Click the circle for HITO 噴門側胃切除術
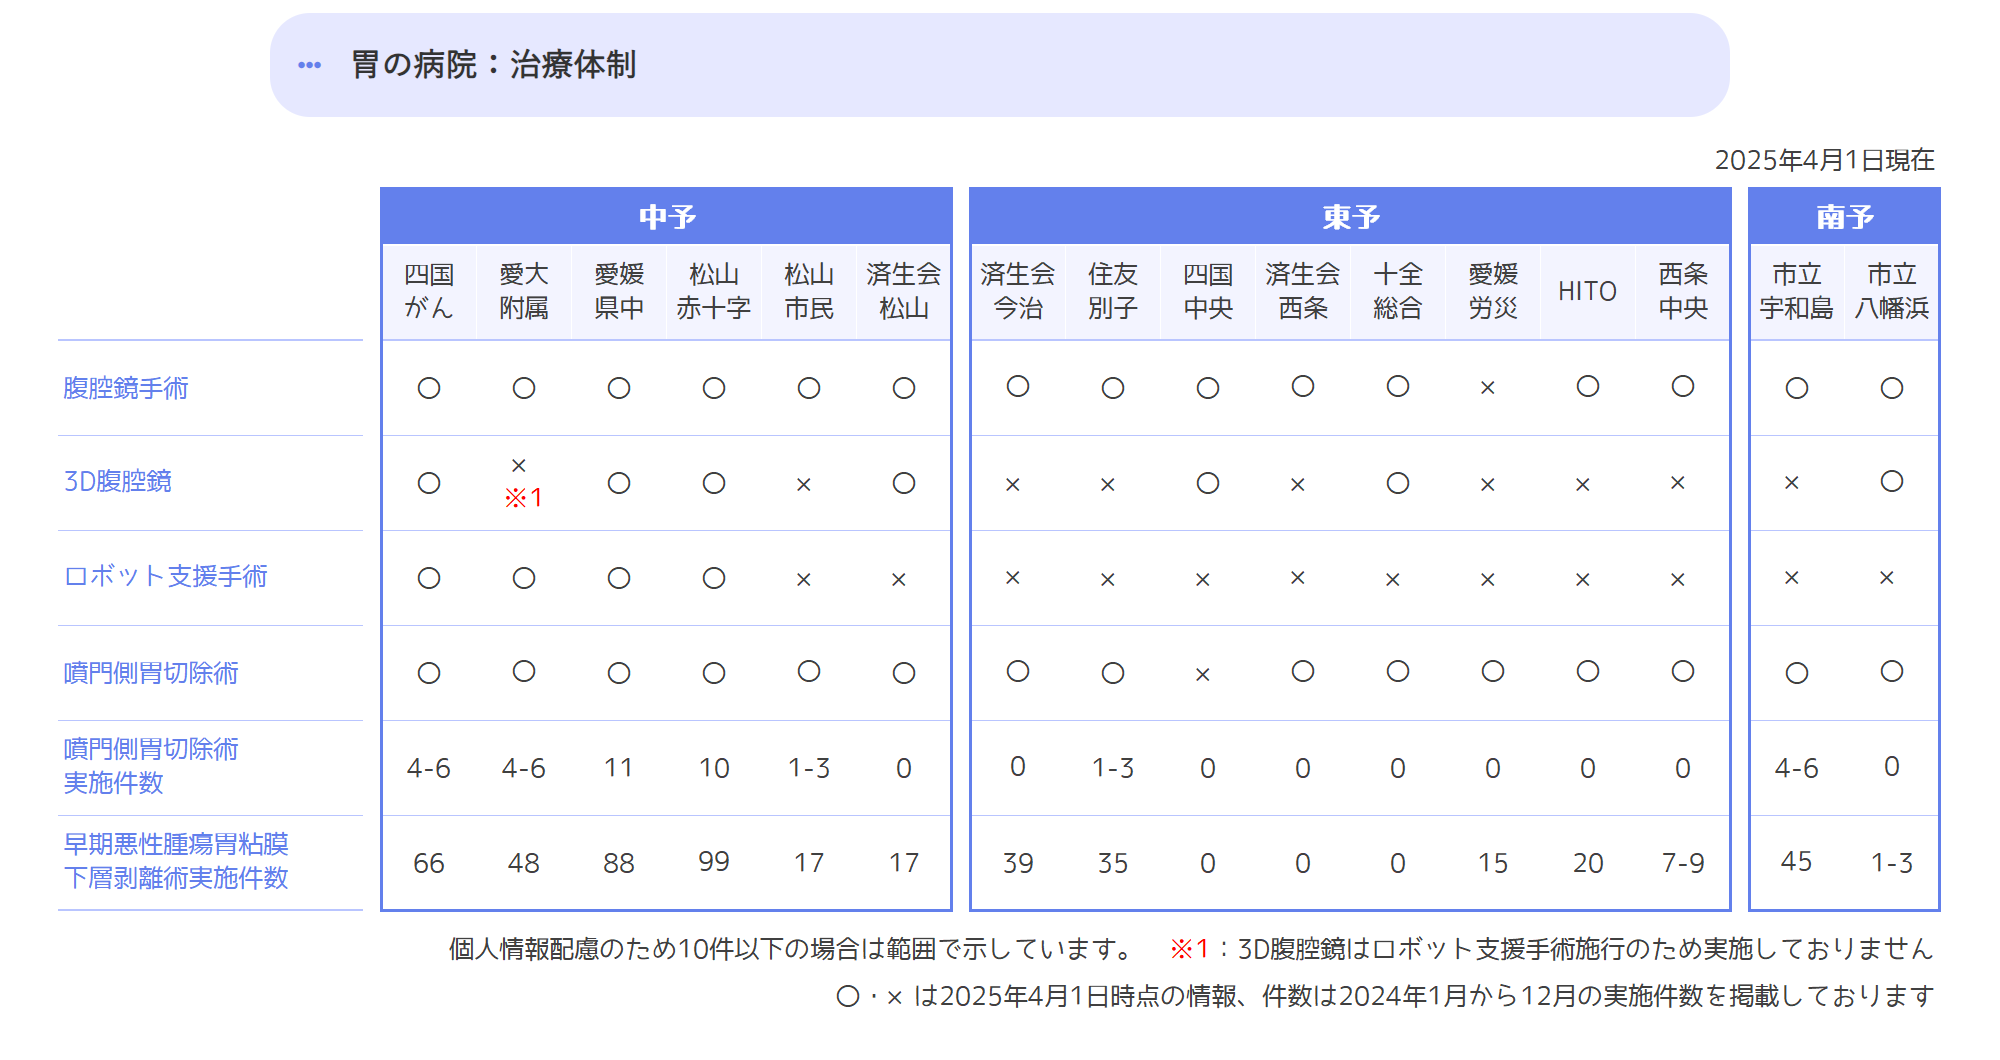The width and height of the screenshot is (2000, 1060). [1587, 673]
